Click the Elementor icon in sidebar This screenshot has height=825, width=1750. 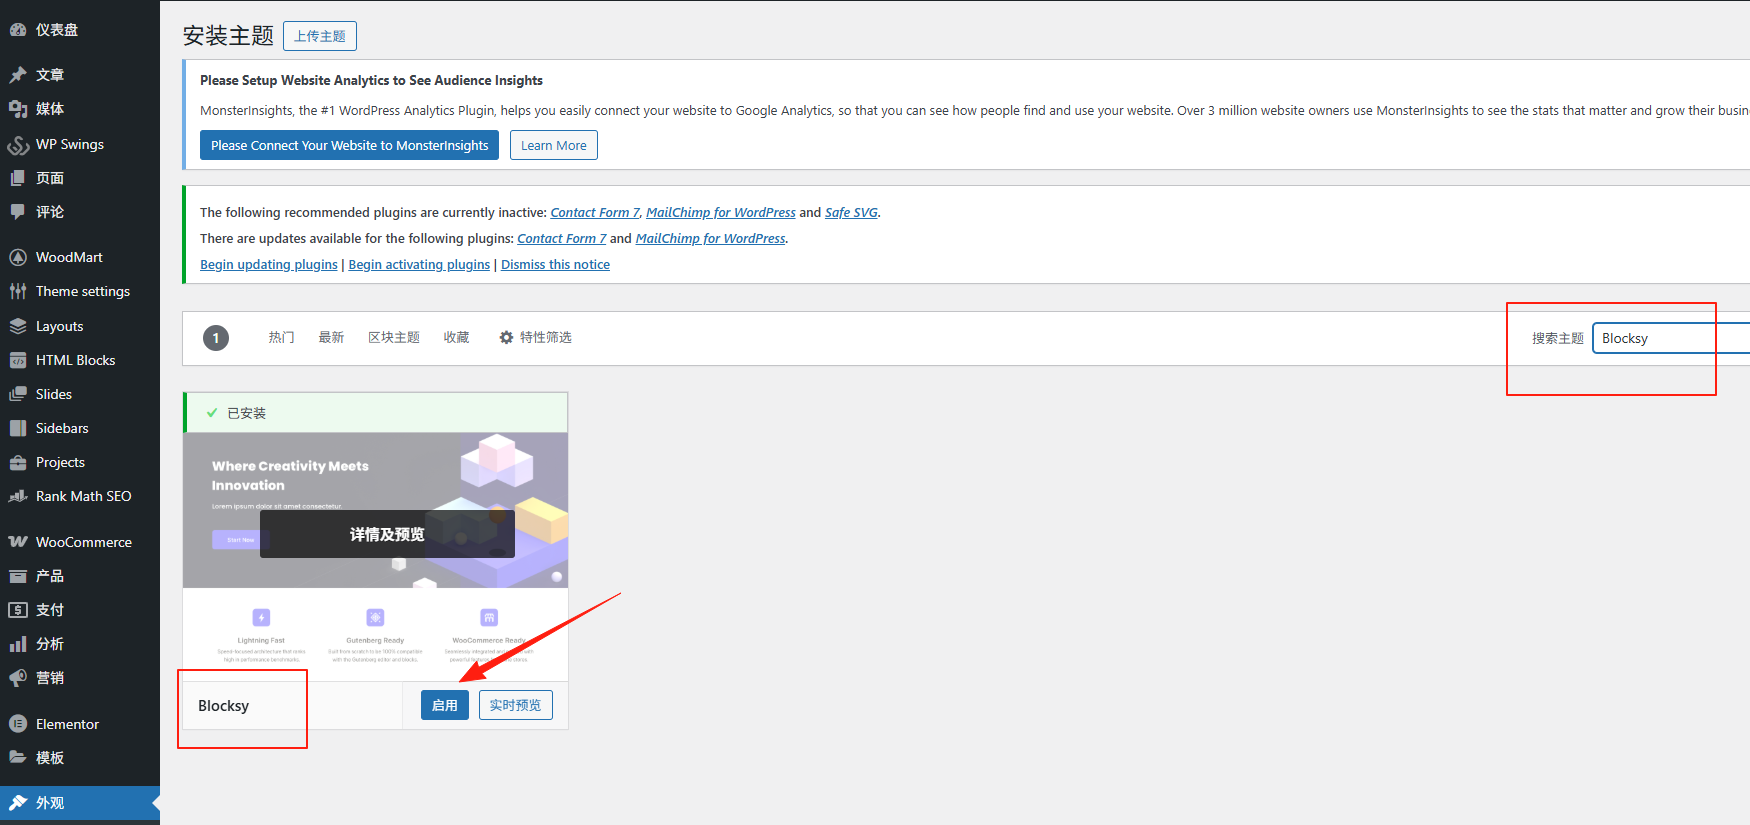pos(18,724)
